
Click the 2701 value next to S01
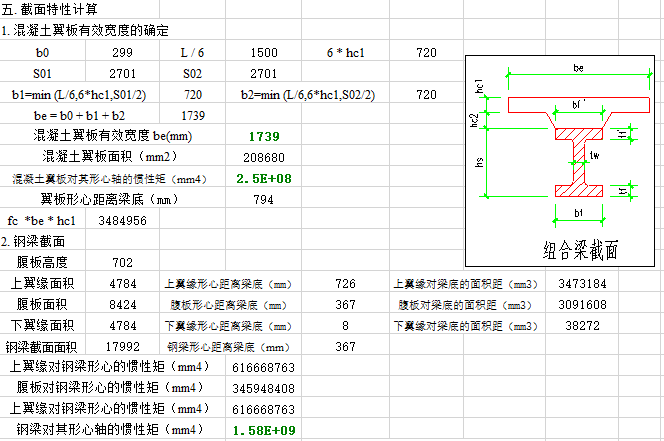[x=122, y=74]
